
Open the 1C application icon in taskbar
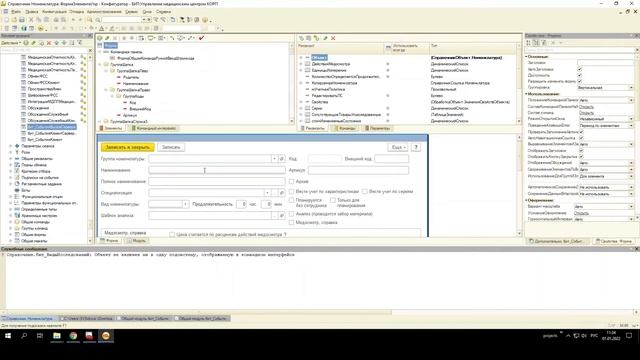[x=106, y=336]
